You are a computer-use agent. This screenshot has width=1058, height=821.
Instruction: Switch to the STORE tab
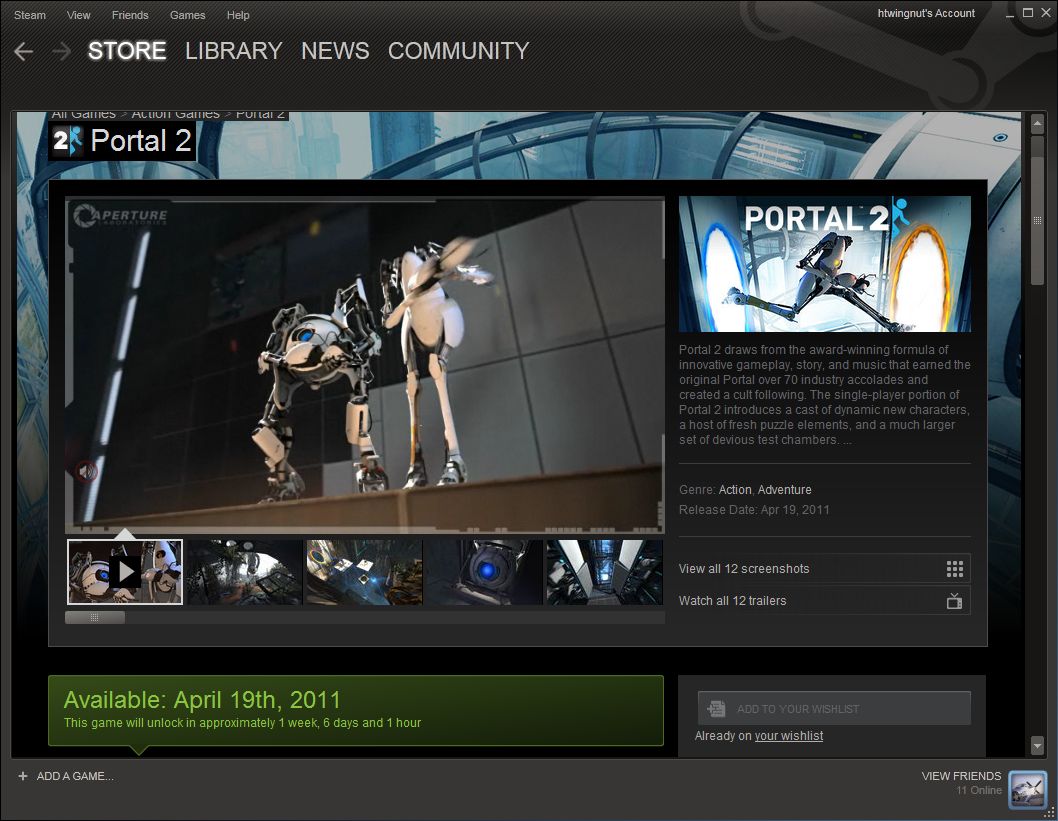coord(127,51)
